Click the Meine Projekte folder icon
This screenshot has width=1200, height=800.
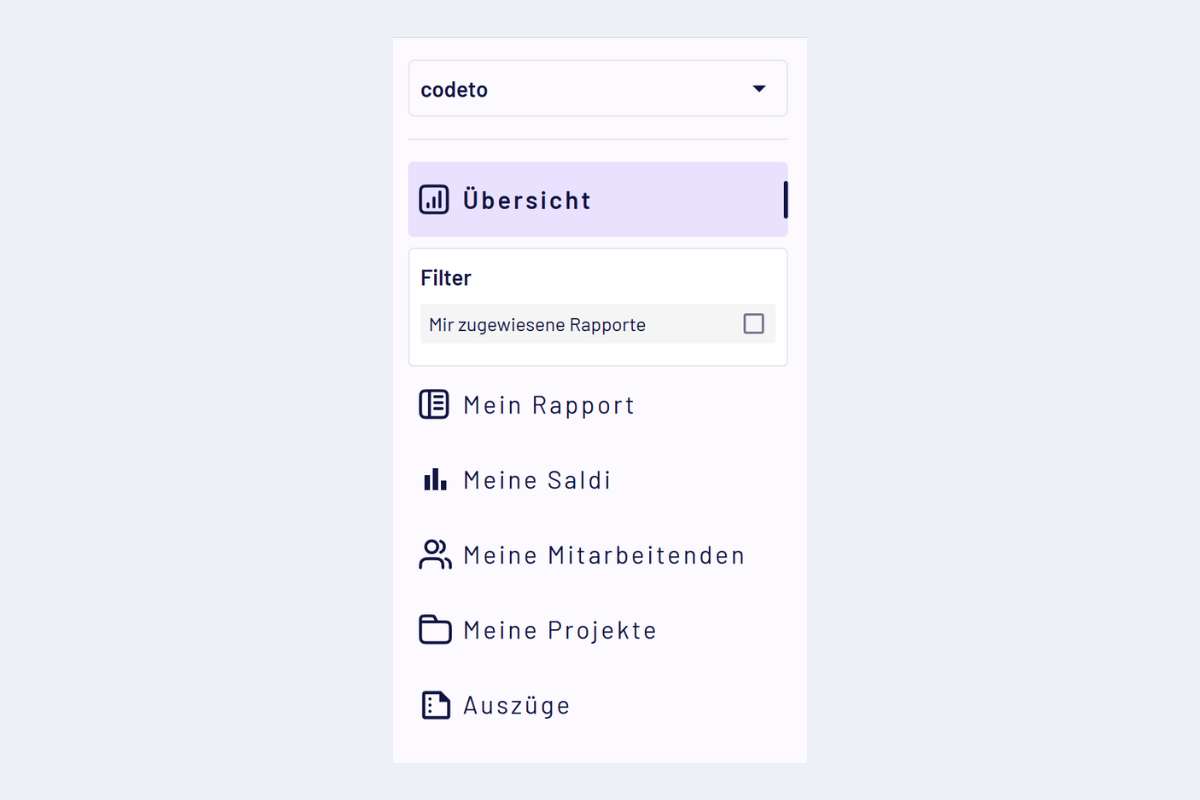pyautogui.click(x=434, y=630)
